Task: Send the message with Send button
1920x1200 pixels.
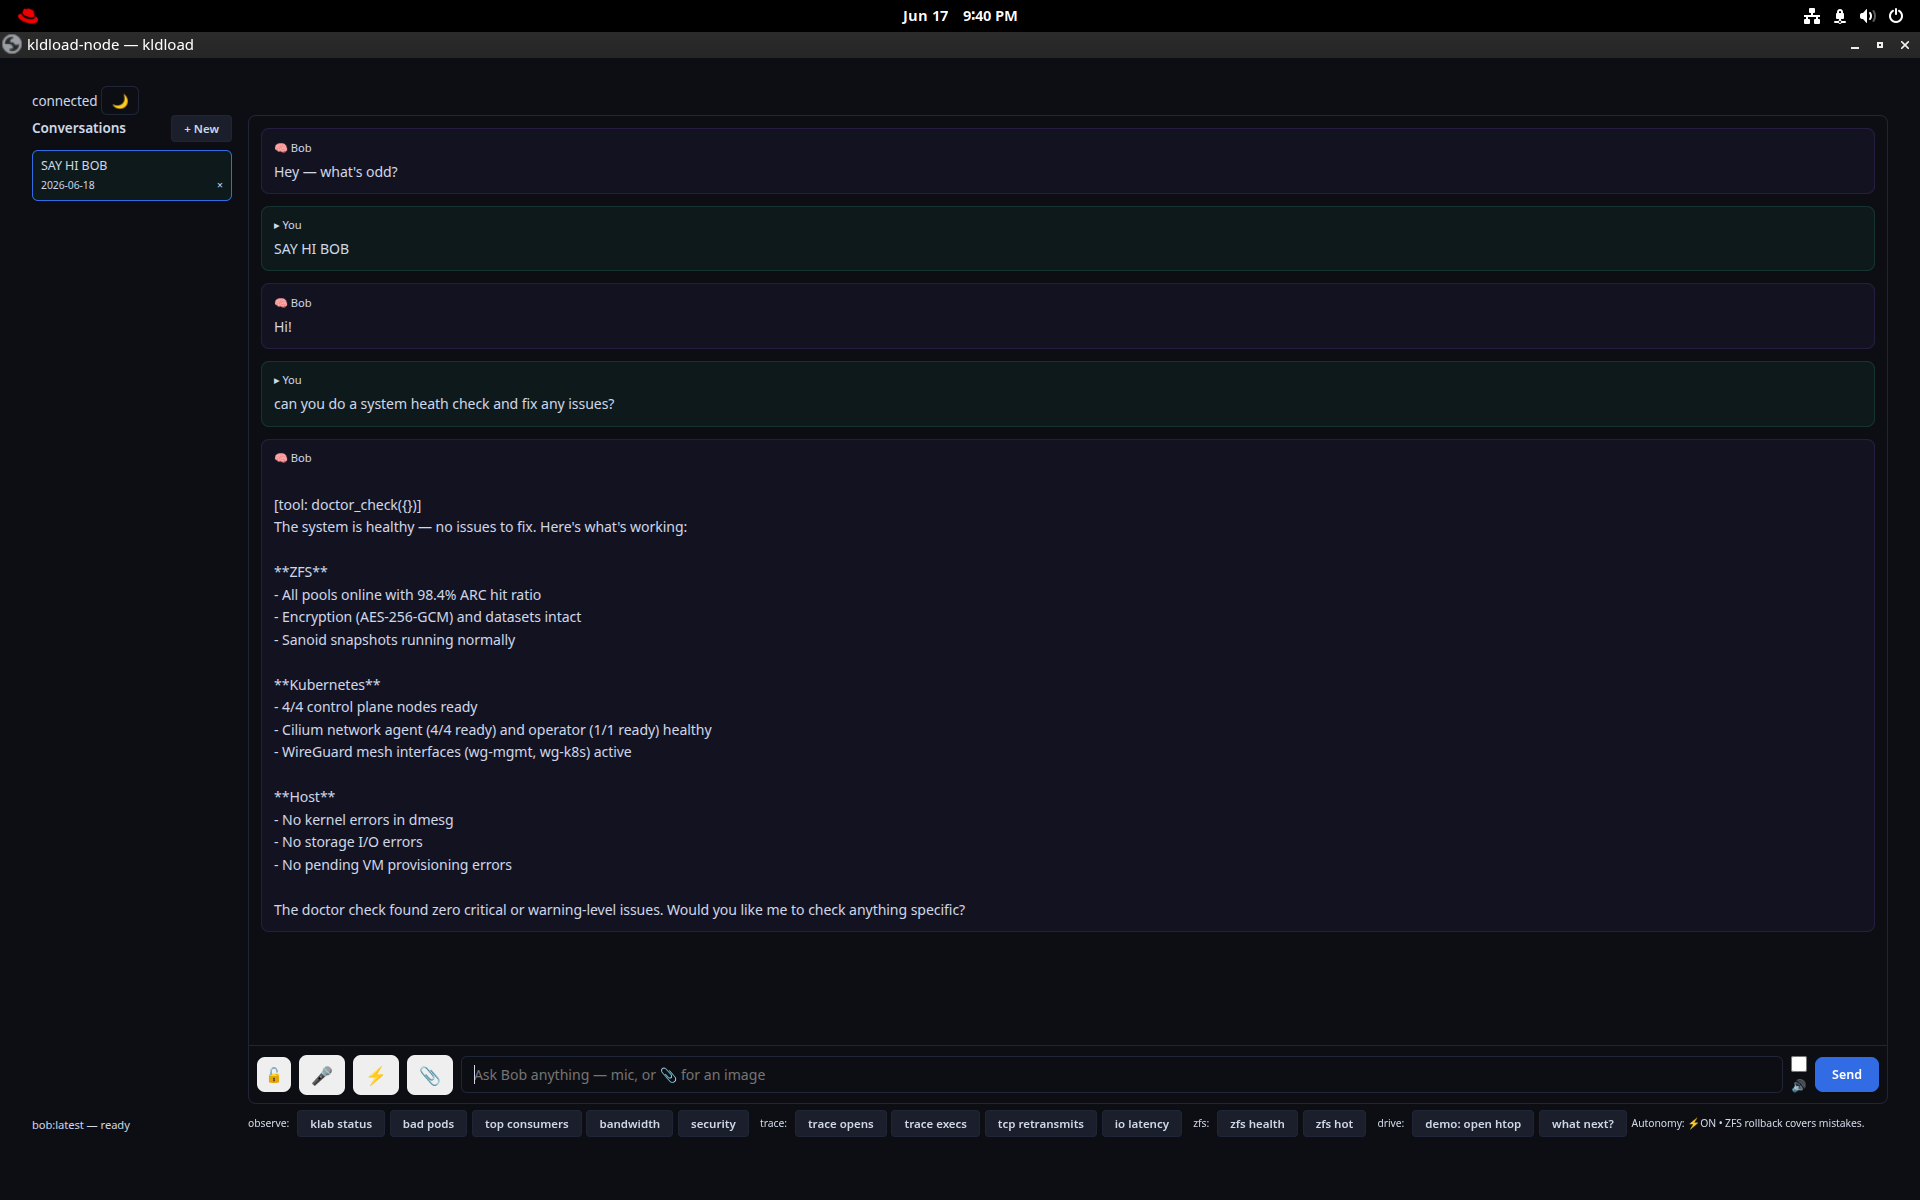Action: point(1846,1075)
